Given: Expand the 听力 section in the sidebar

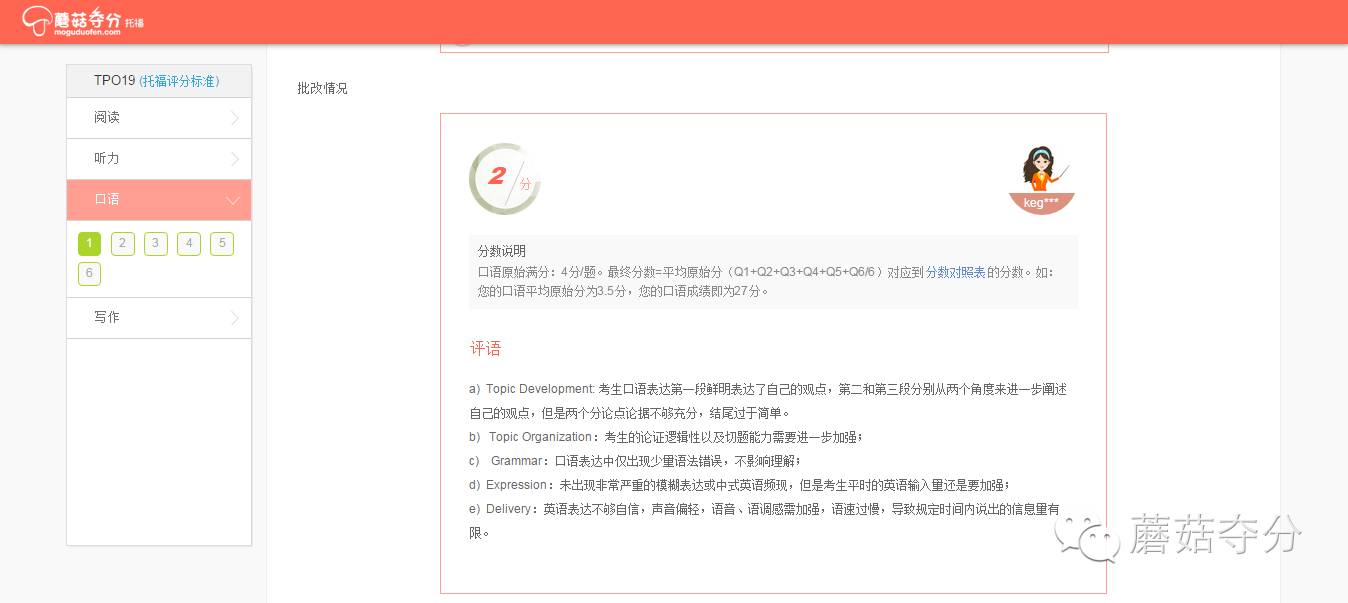Looking at the screenshot, I should pos(158,158).
